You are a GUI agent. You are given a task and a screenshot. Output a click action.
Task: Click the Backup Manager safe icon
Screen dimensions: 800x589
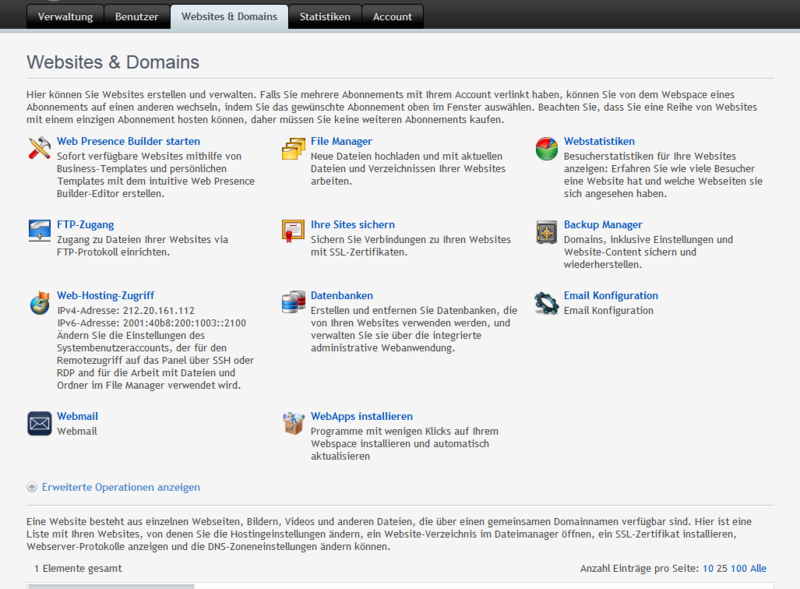click(x=546, y=232)
